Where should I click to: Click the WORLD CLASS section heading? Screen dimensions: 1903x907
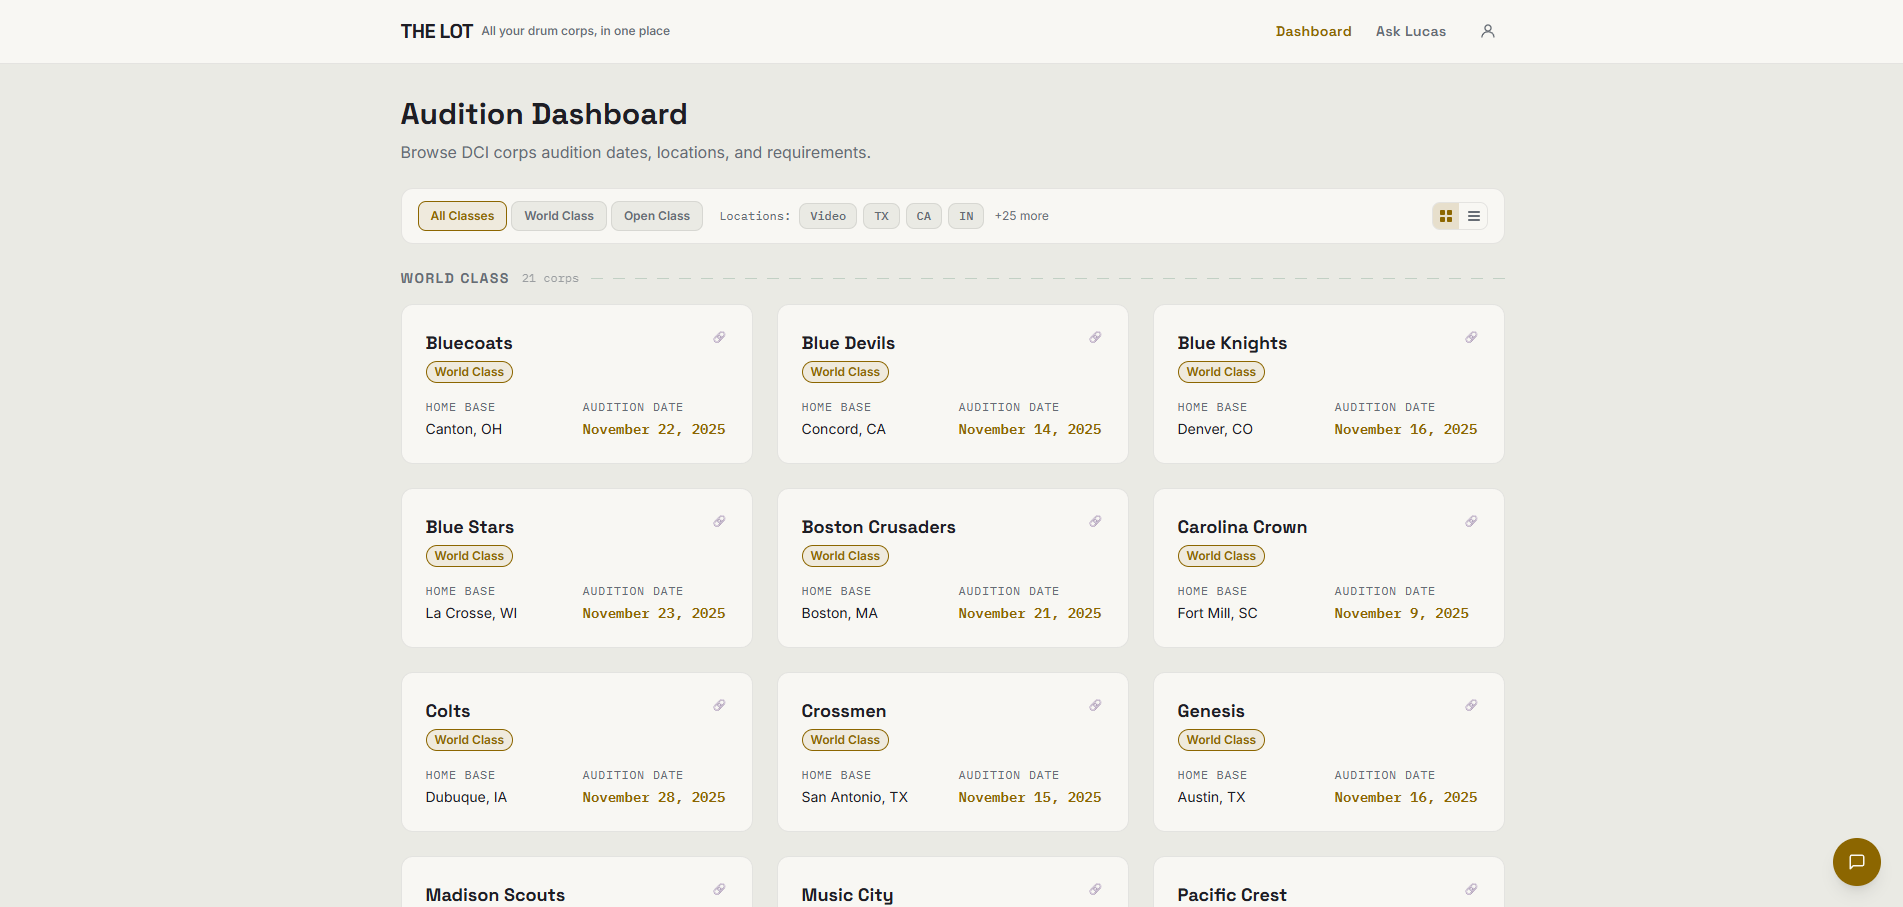tap(455, 279)
